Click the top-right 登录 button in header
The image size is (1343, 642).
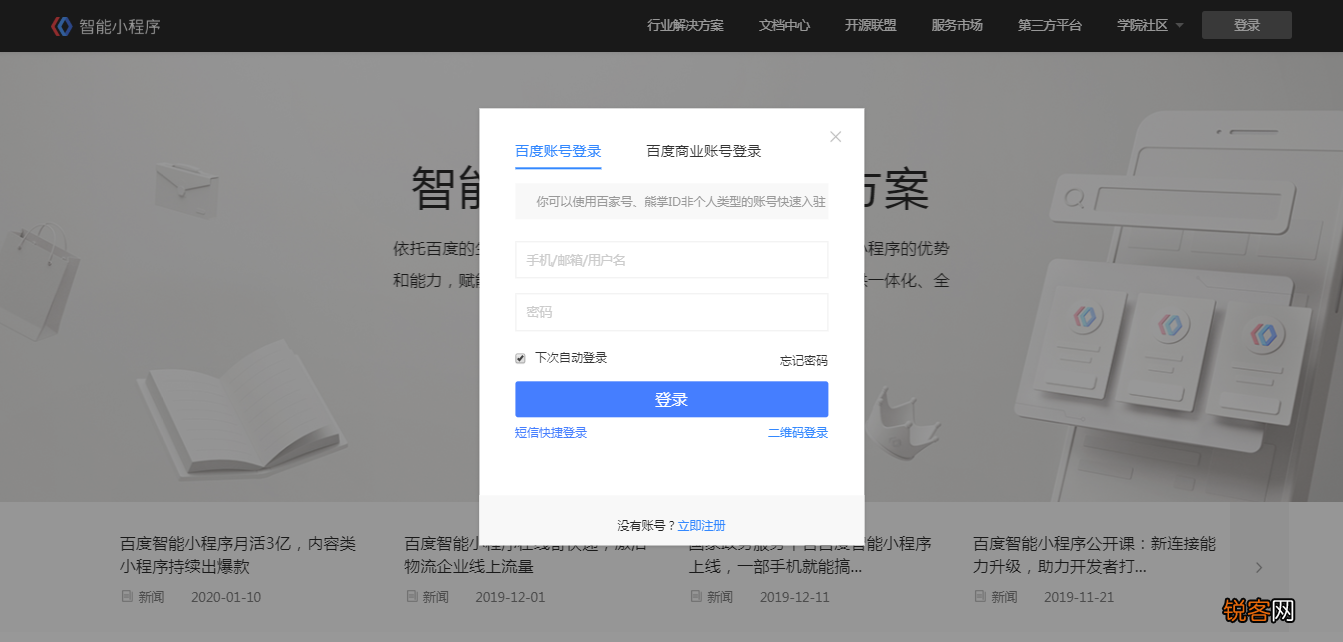pos(1247,25)
